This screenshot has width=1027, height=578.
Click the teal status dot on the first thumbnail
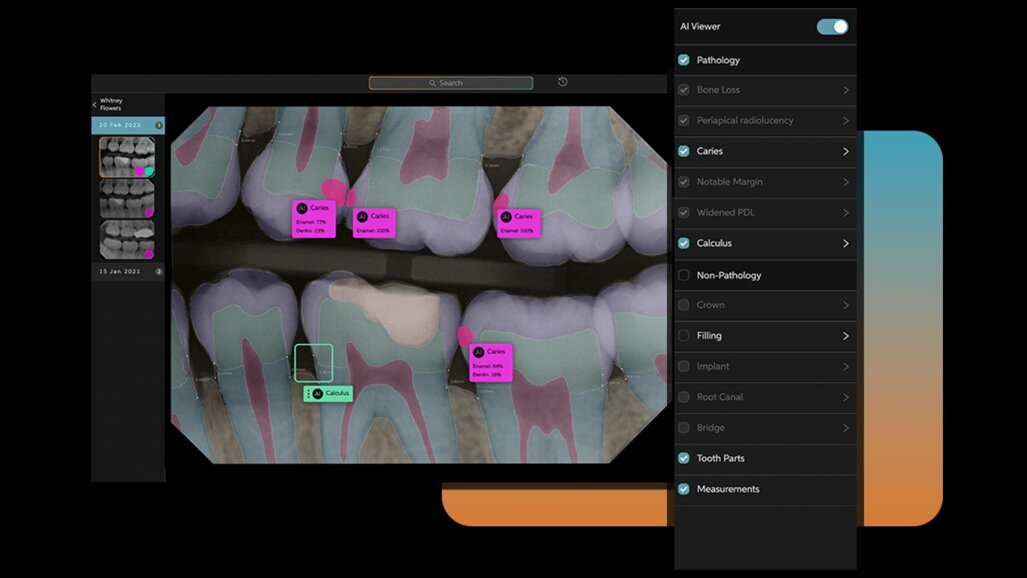[148, 170]
